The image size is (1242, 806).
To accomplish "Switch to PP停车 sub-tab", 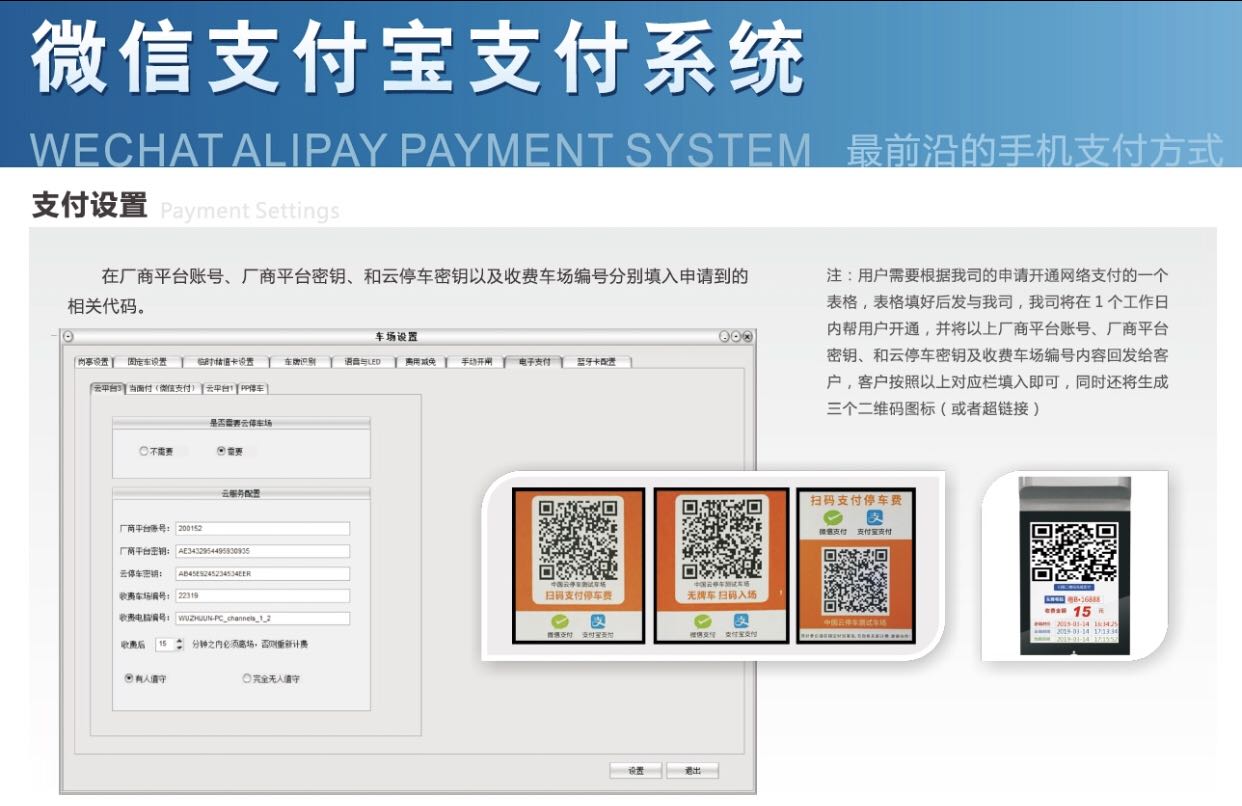I will pos(253,388).
